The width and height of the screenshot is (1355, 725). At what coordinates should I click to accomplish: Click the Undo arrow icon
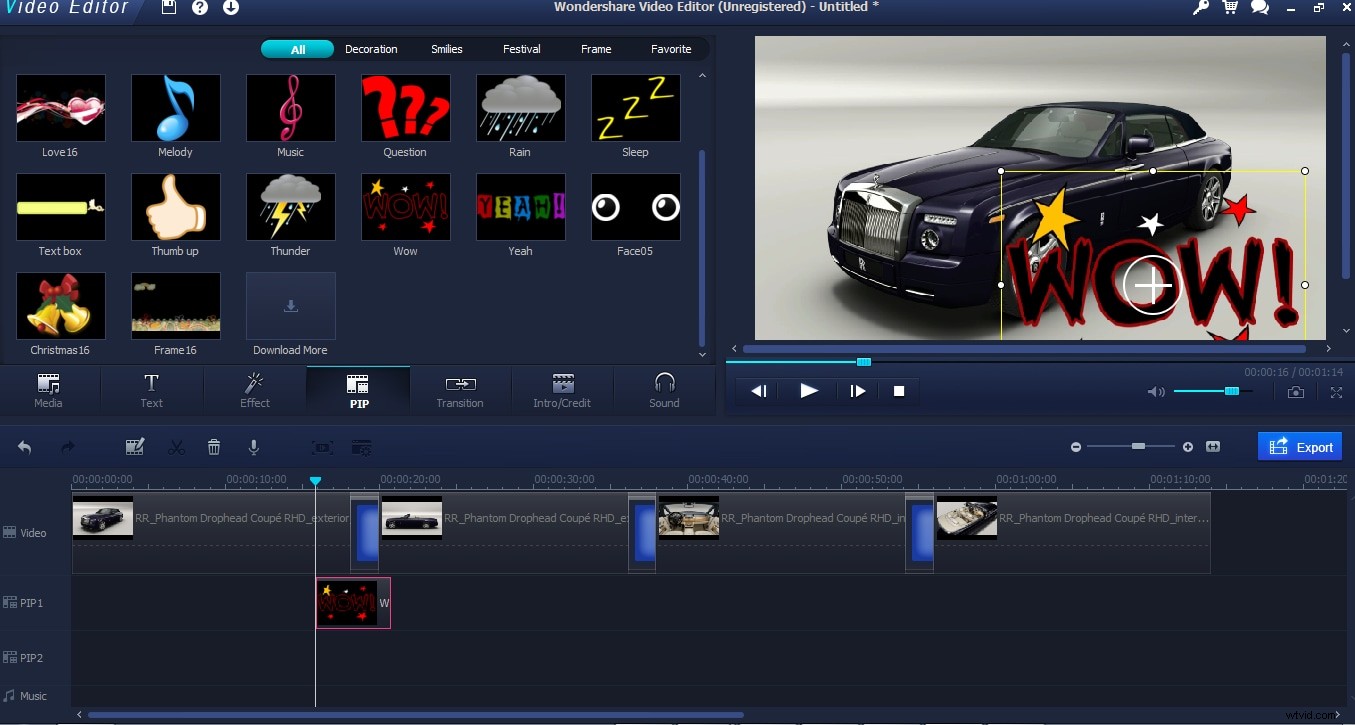(24, 446)
